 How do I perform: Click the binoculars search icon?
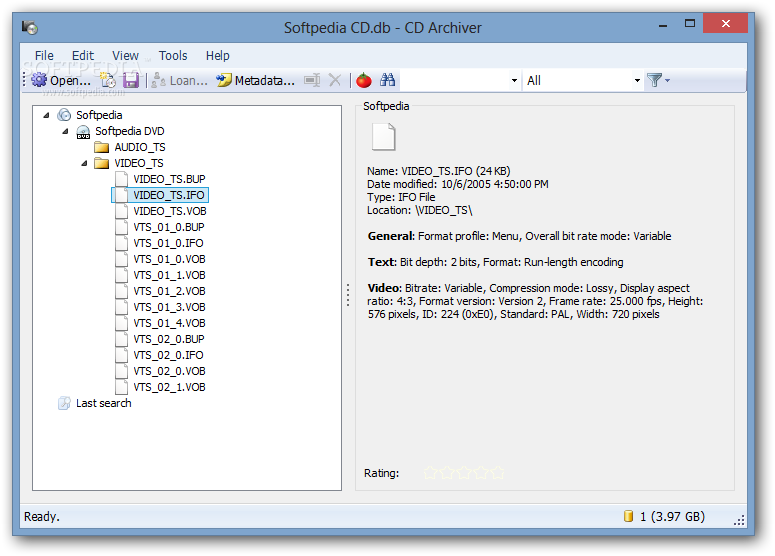pyautogui.click(x=388, y=80)
